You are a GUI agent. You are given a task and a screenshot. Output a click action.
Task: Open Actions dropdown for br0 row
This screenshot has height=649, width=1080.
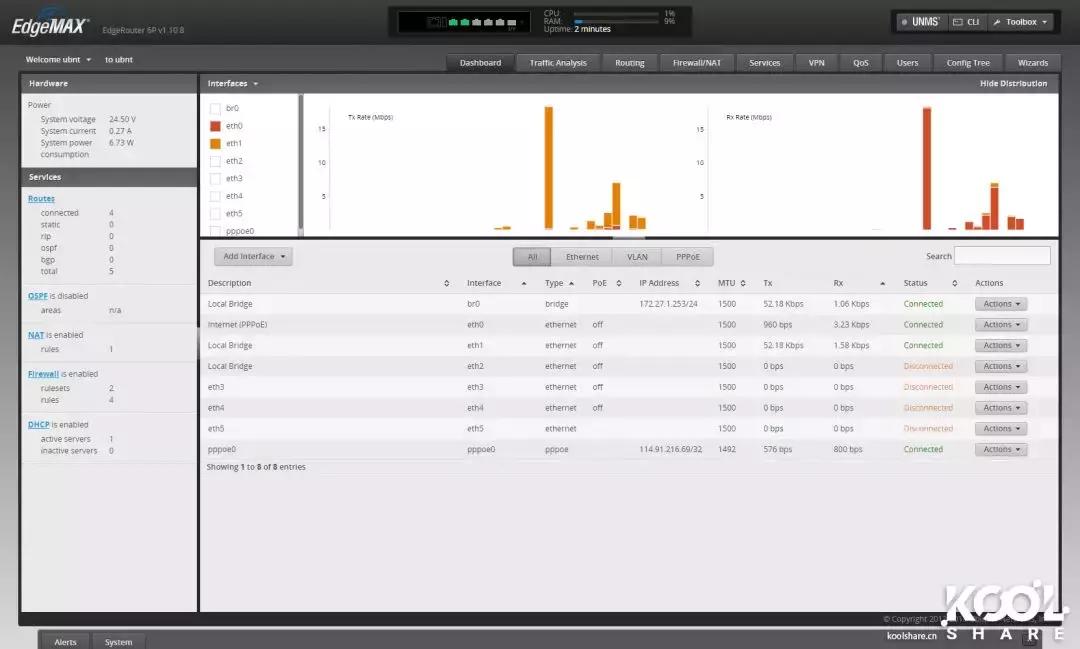[x=1001, y=304]
